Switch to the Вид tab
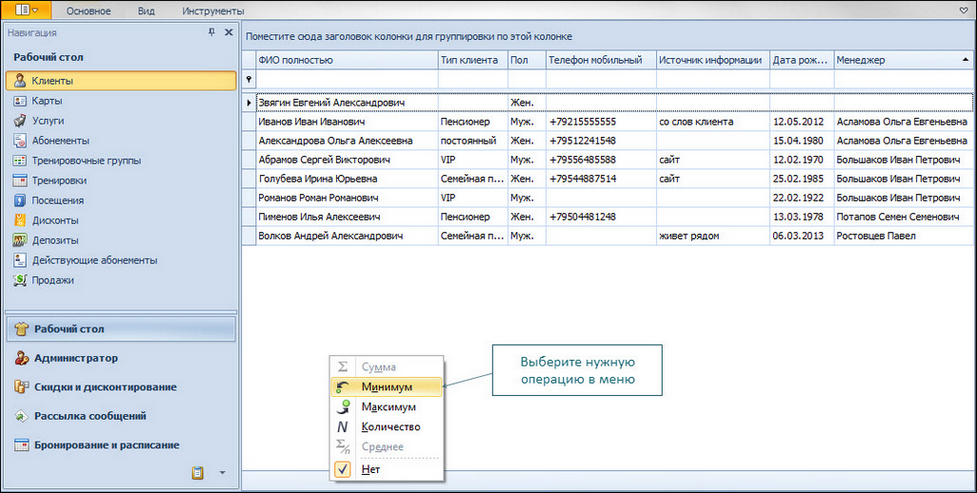 click(x=146, y=11)
